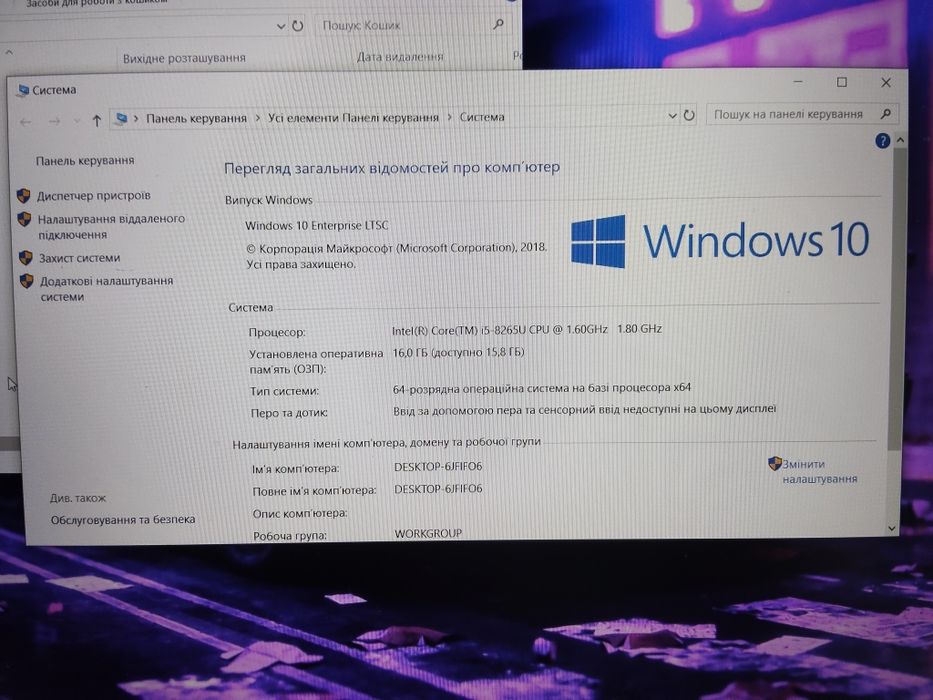The height and width of the screenshot is (700, 933).
Task: Expand chevron after Панель керування breadcrumb
Action: coord(257,118)
